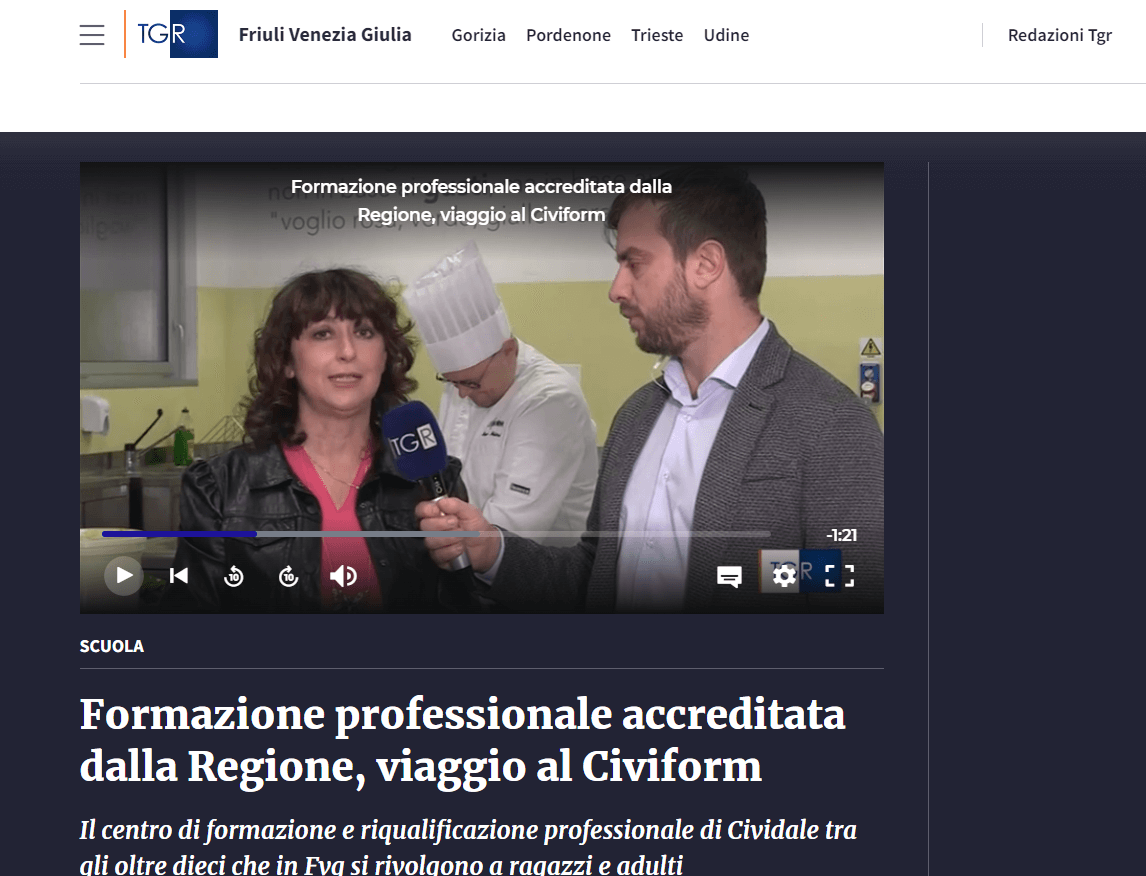Toggle video subtitles captions
Image resolution: width=1146 pixels, height=876 pixels.
click(729, 576)
